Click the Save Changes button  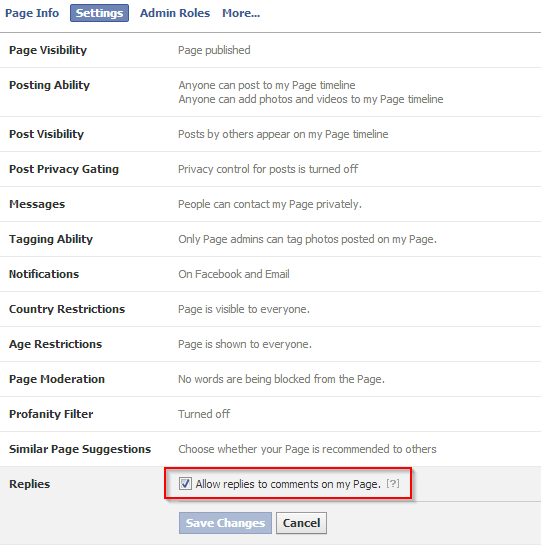tap(225, 523)
